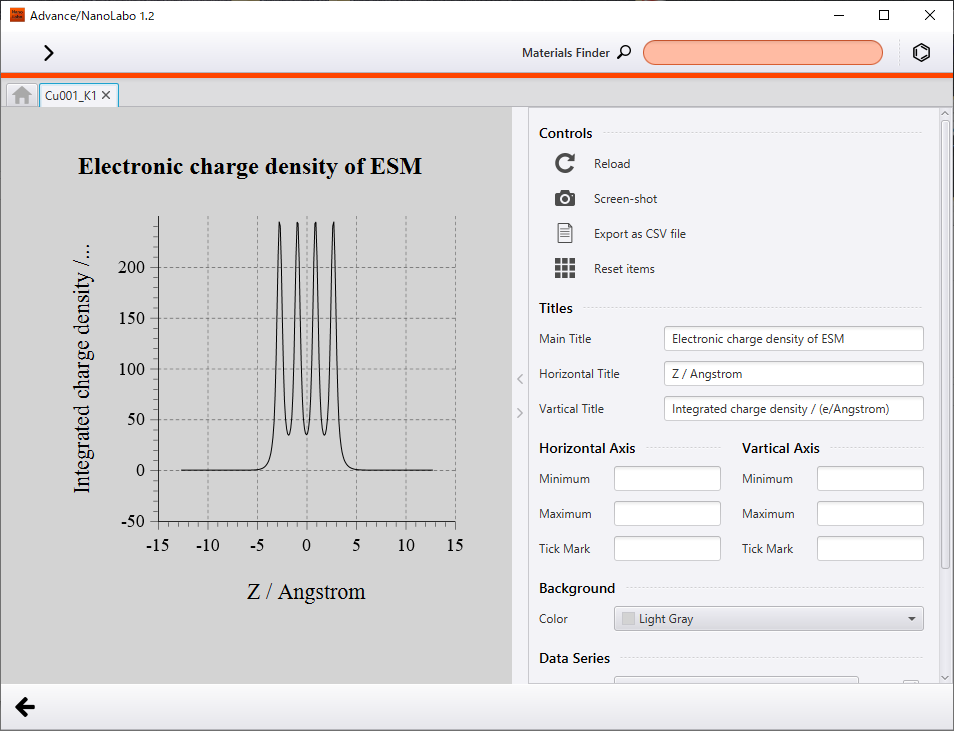Focus the Materials Finder search field

[x=762, y=53]
